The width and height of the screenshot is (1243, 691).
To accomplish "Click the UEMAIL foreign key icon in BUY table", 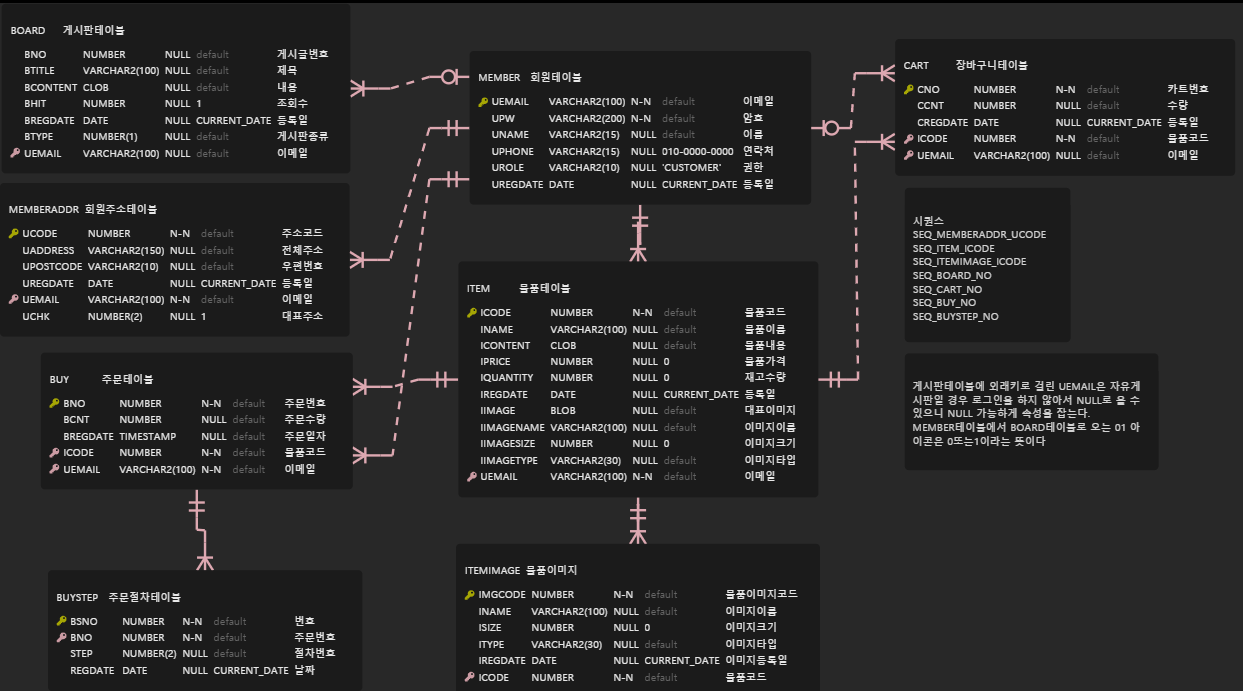I will pos(54,469).
